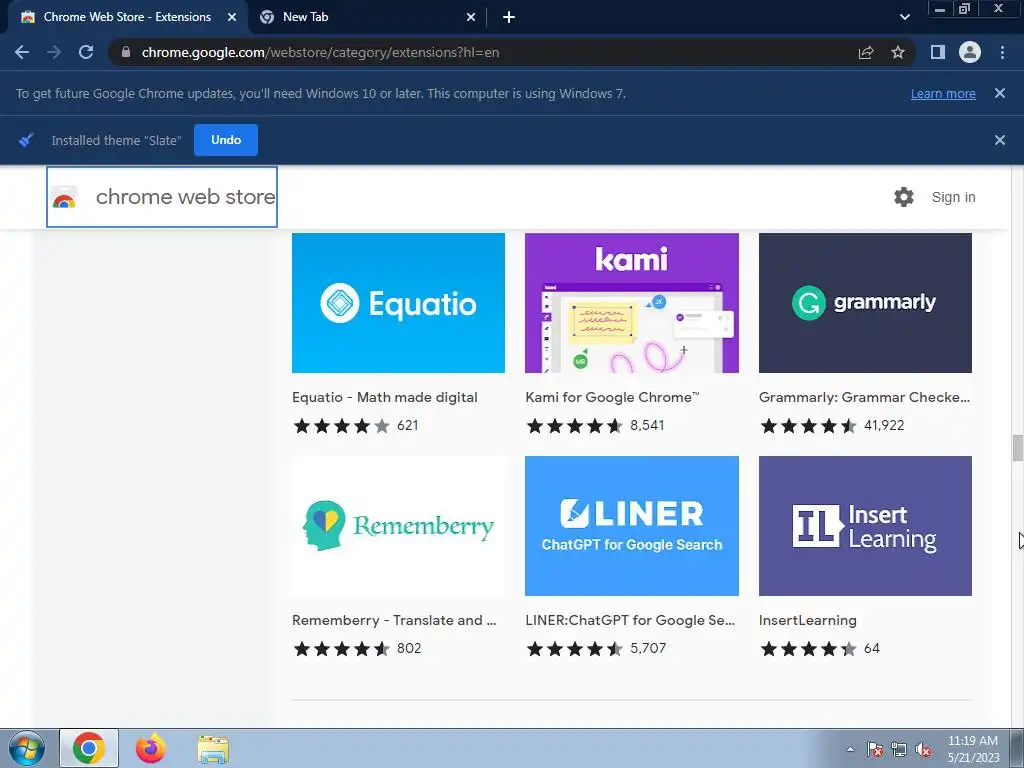
Task: Launch Firefox from the taskbar
Action: coord(150,748)
